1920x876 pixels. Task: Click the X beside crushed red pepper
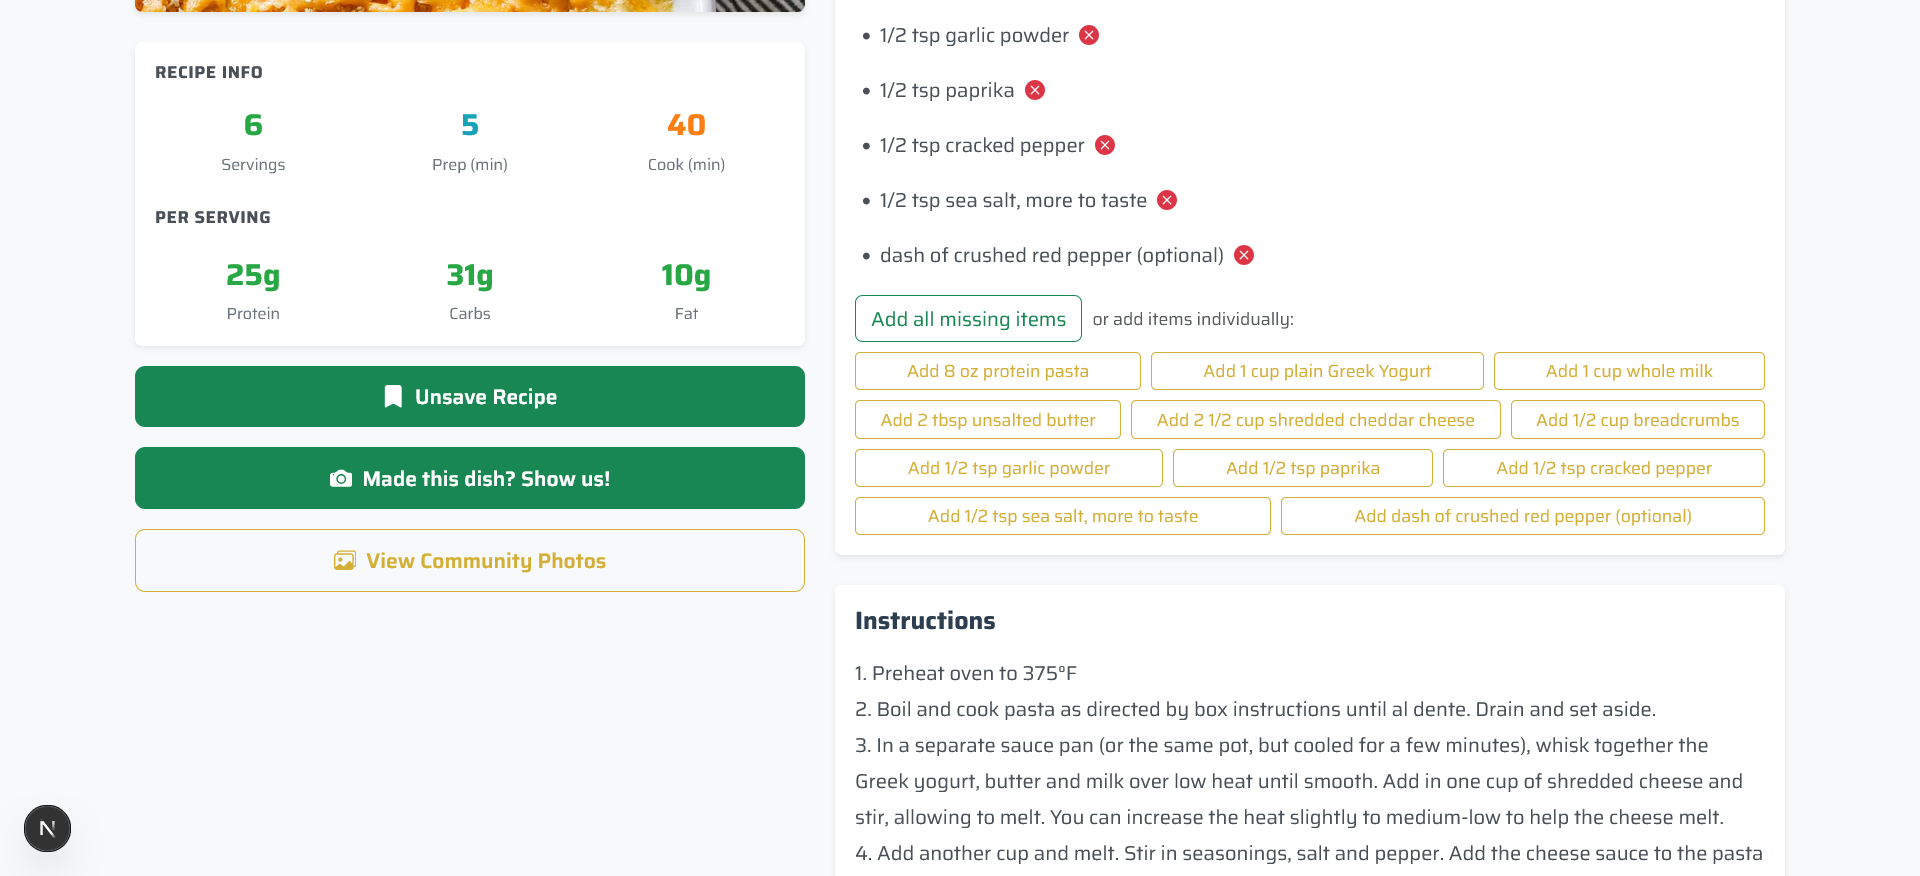click(x=1243, y=255)
